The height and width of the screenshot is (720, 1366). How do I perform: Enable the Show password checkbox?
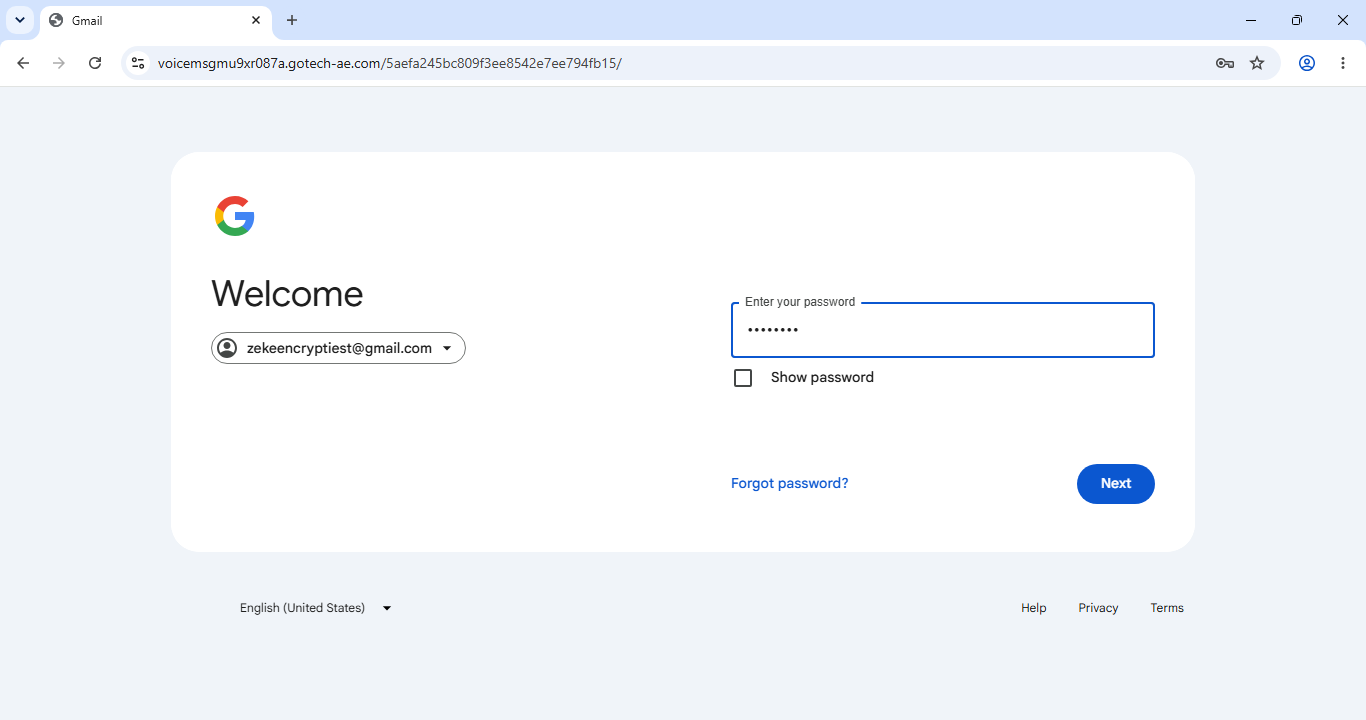click(743, 378)
